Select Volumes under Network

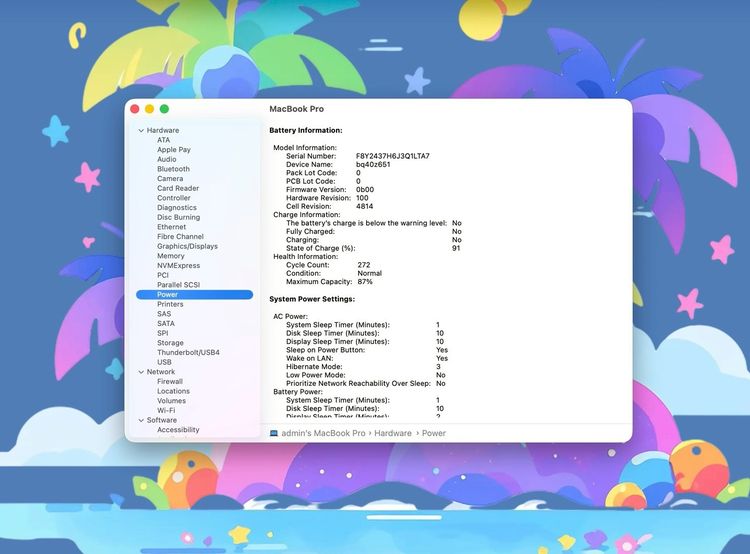(x=171, y=401)
